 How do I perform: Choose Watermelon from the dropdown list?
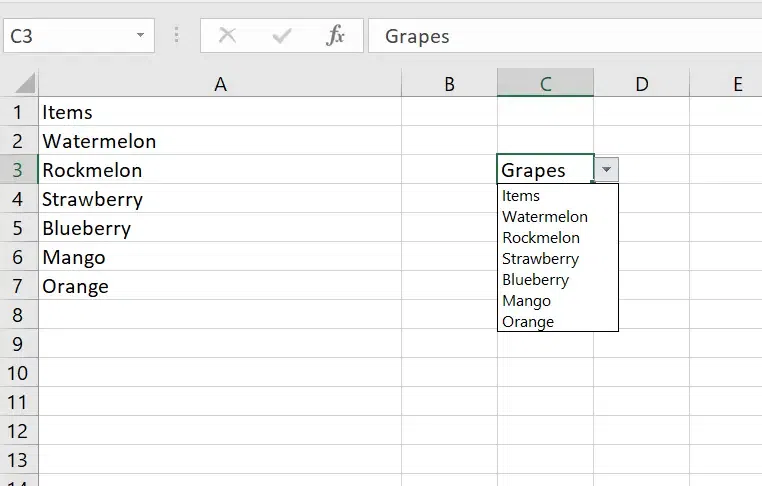(545, 217)
